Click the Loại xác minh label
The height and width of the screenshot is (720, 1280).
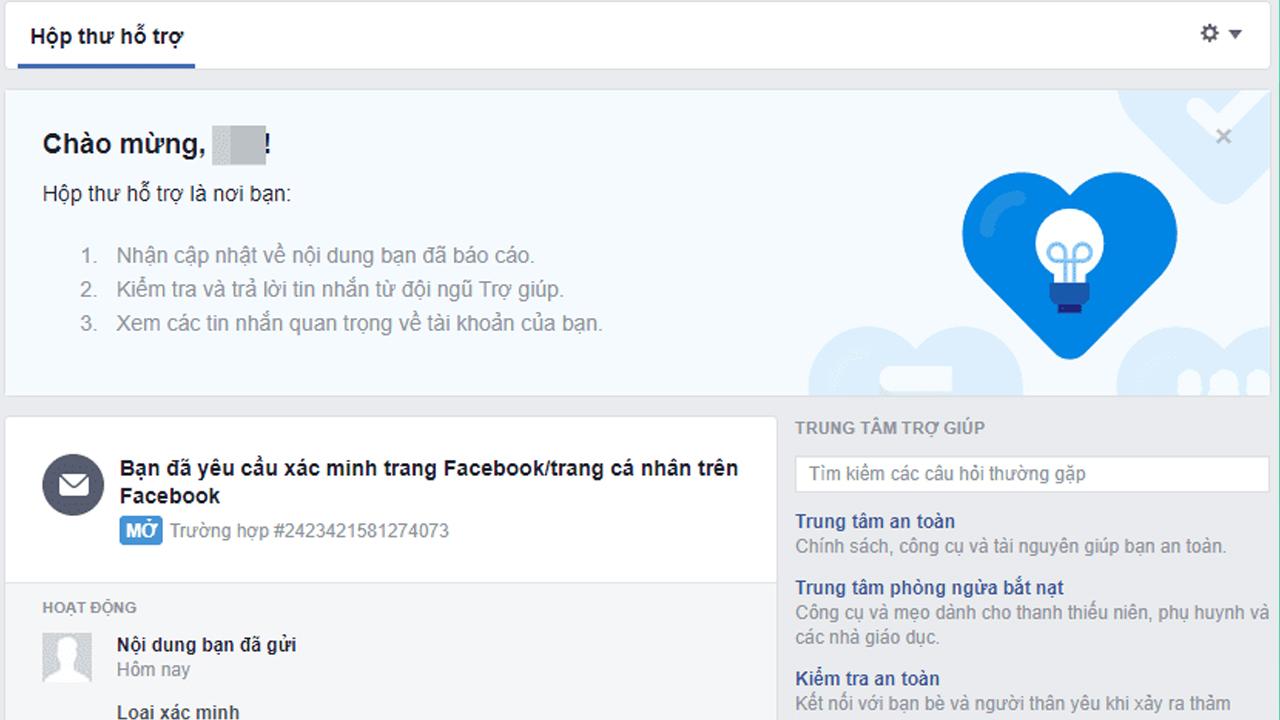pyautogui.click(x=178, y=712)
